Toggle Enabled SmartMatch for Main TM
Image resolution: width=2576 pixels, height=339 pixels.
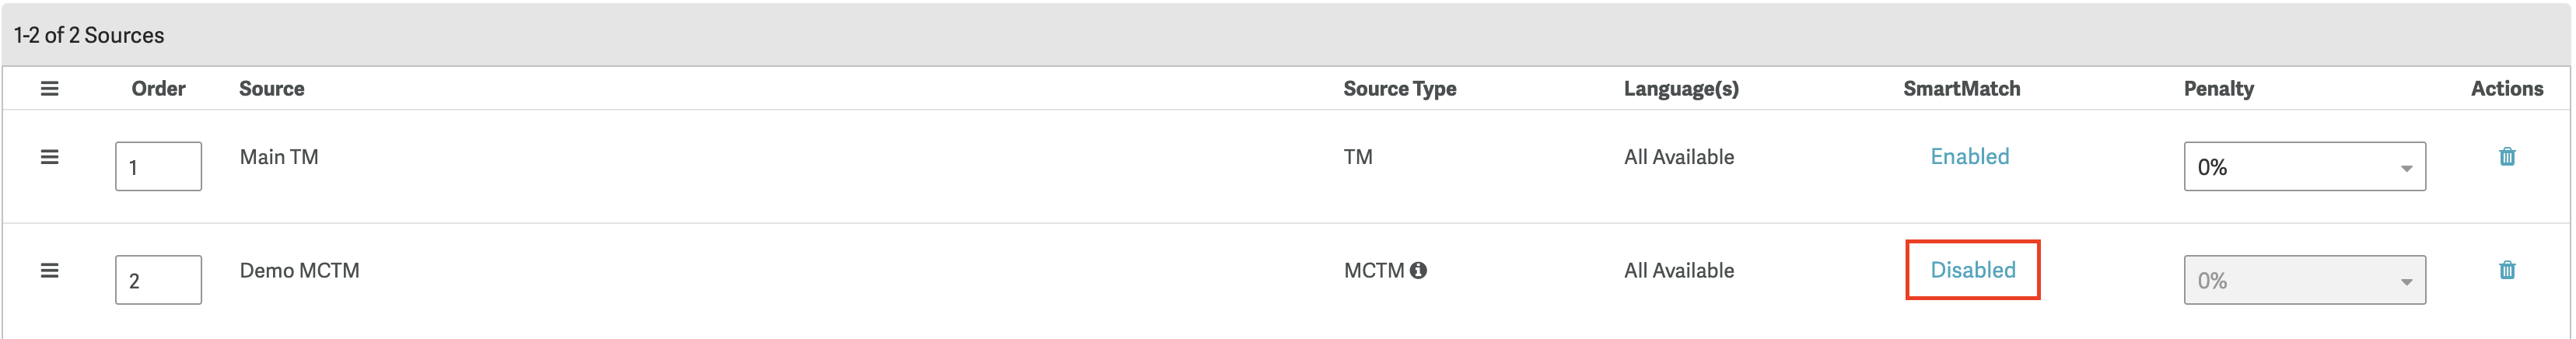(1969, 157)
